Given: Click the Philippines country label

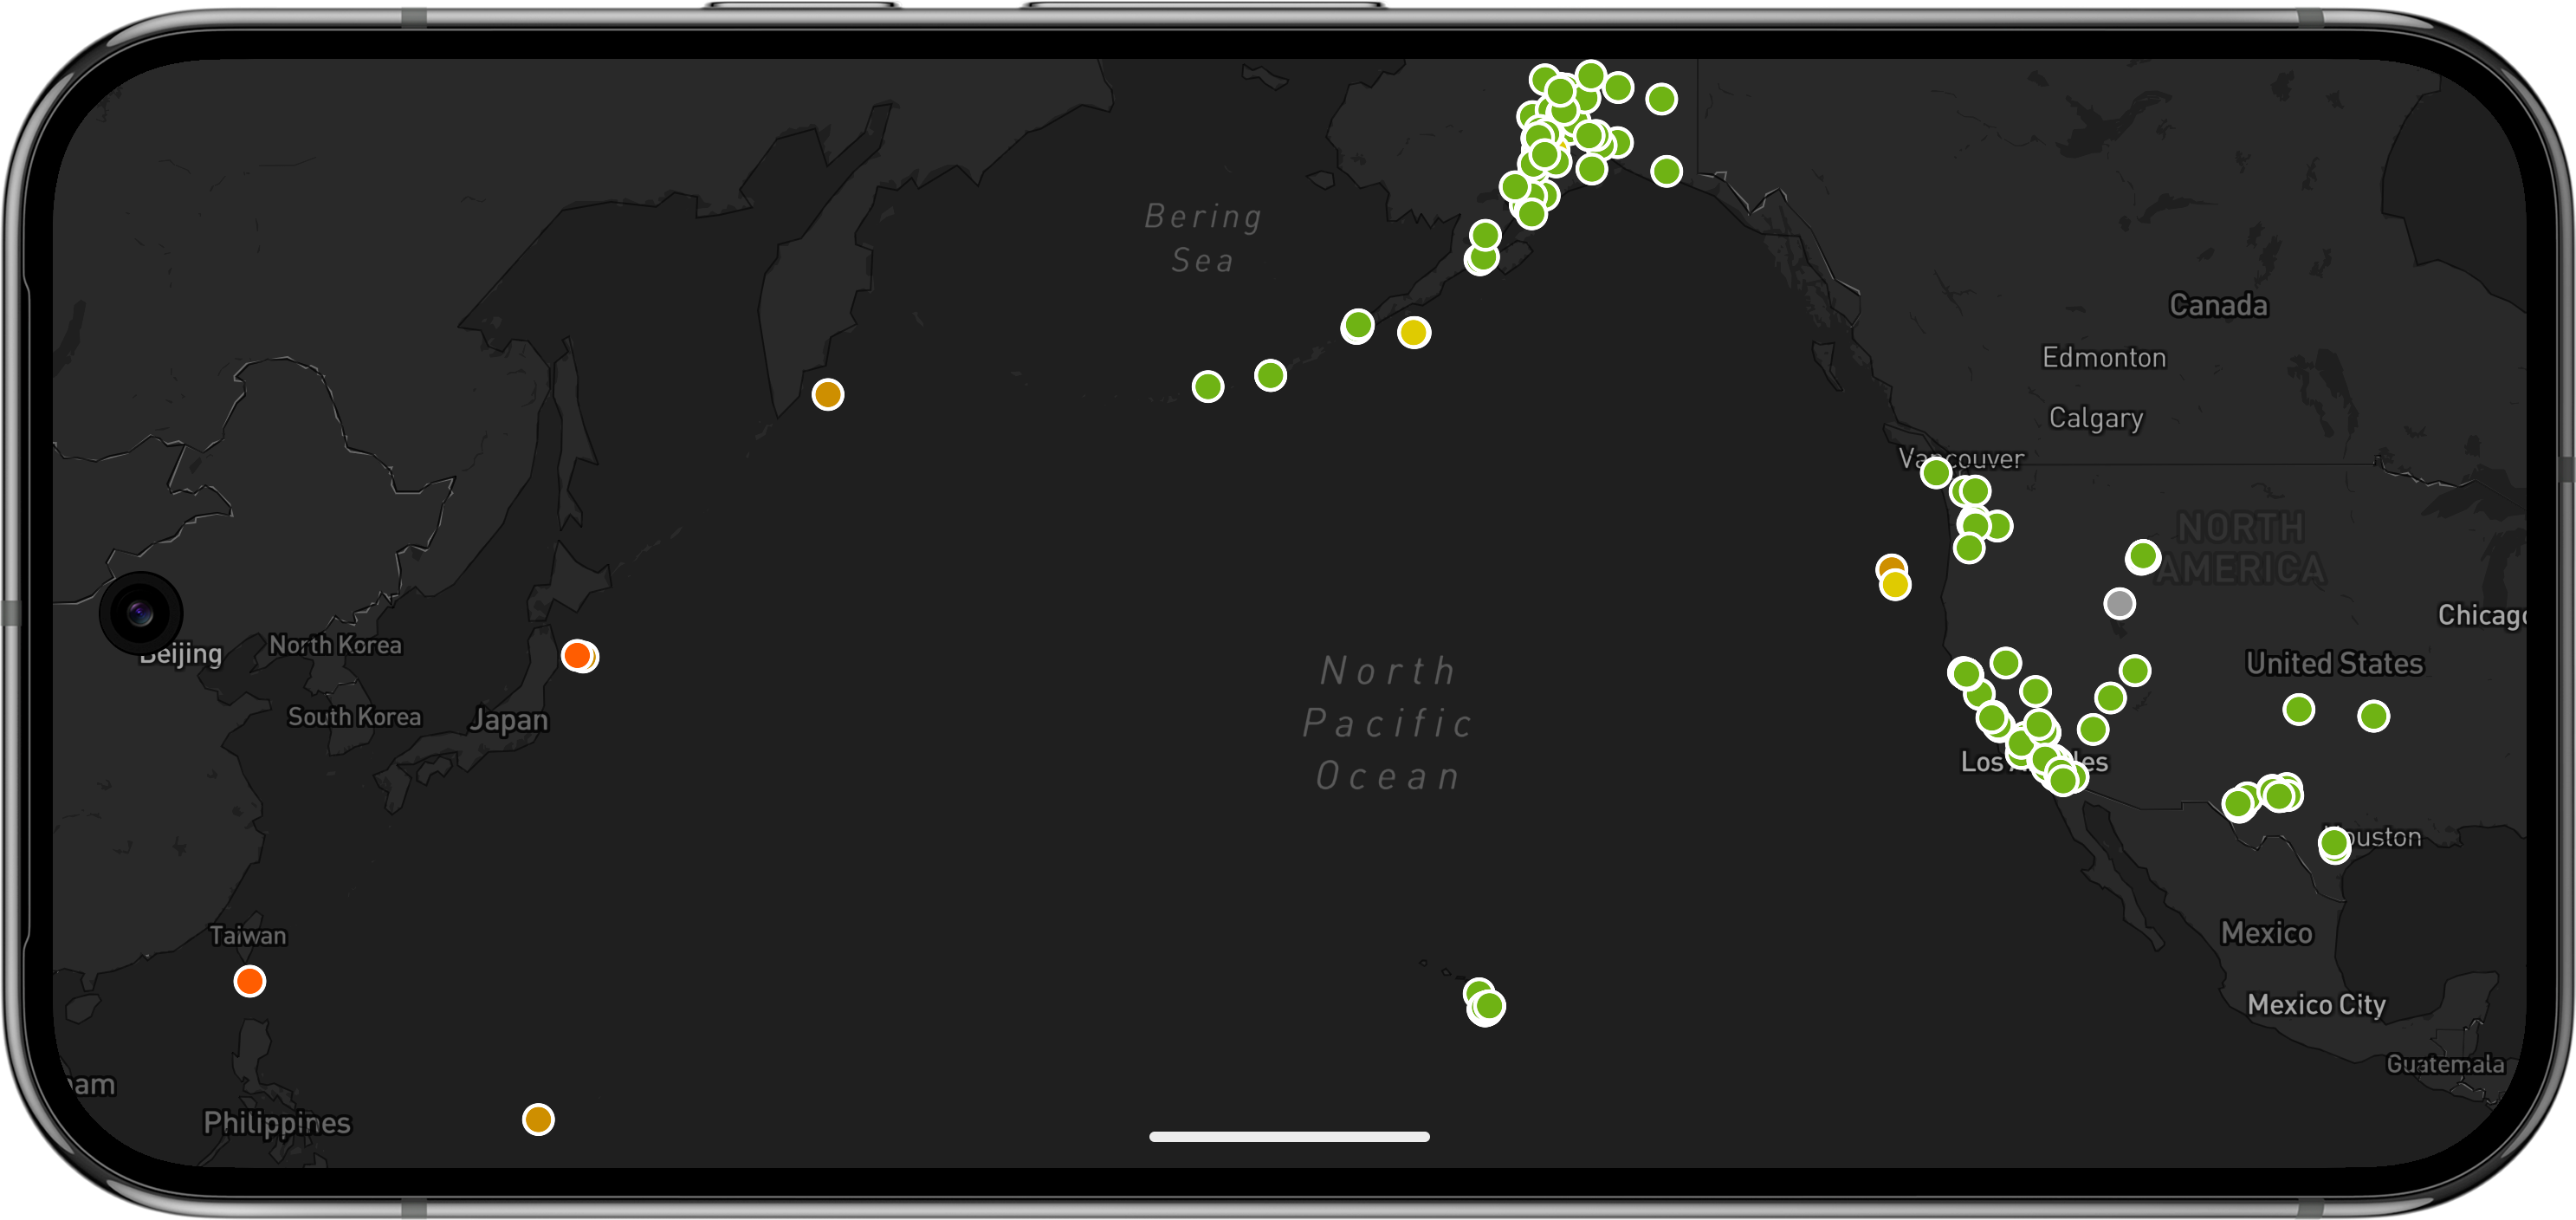Looking at the screenshot, I should pyautogui.click(x=277, y=1122).
